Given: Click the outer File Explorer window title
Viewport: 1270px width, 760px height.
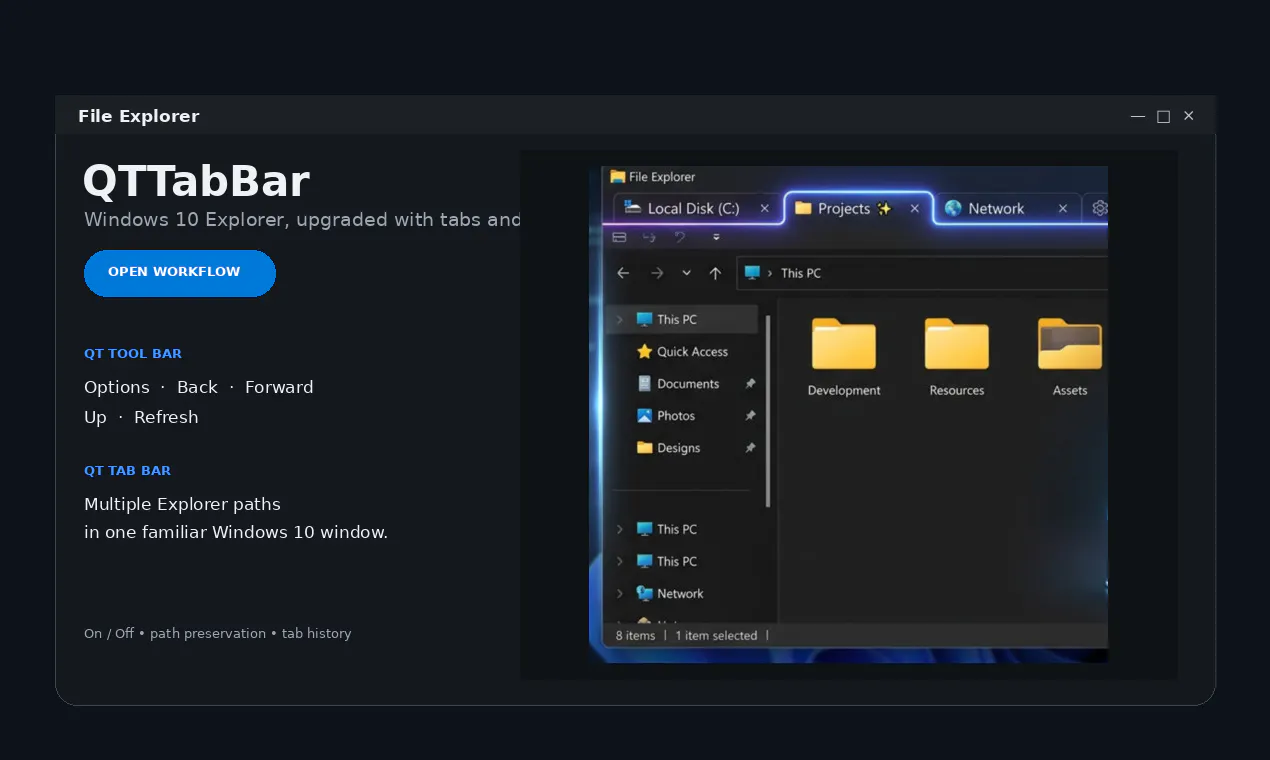Looking at the screenshot, I should pyautogui.click(x=139, y=116).
